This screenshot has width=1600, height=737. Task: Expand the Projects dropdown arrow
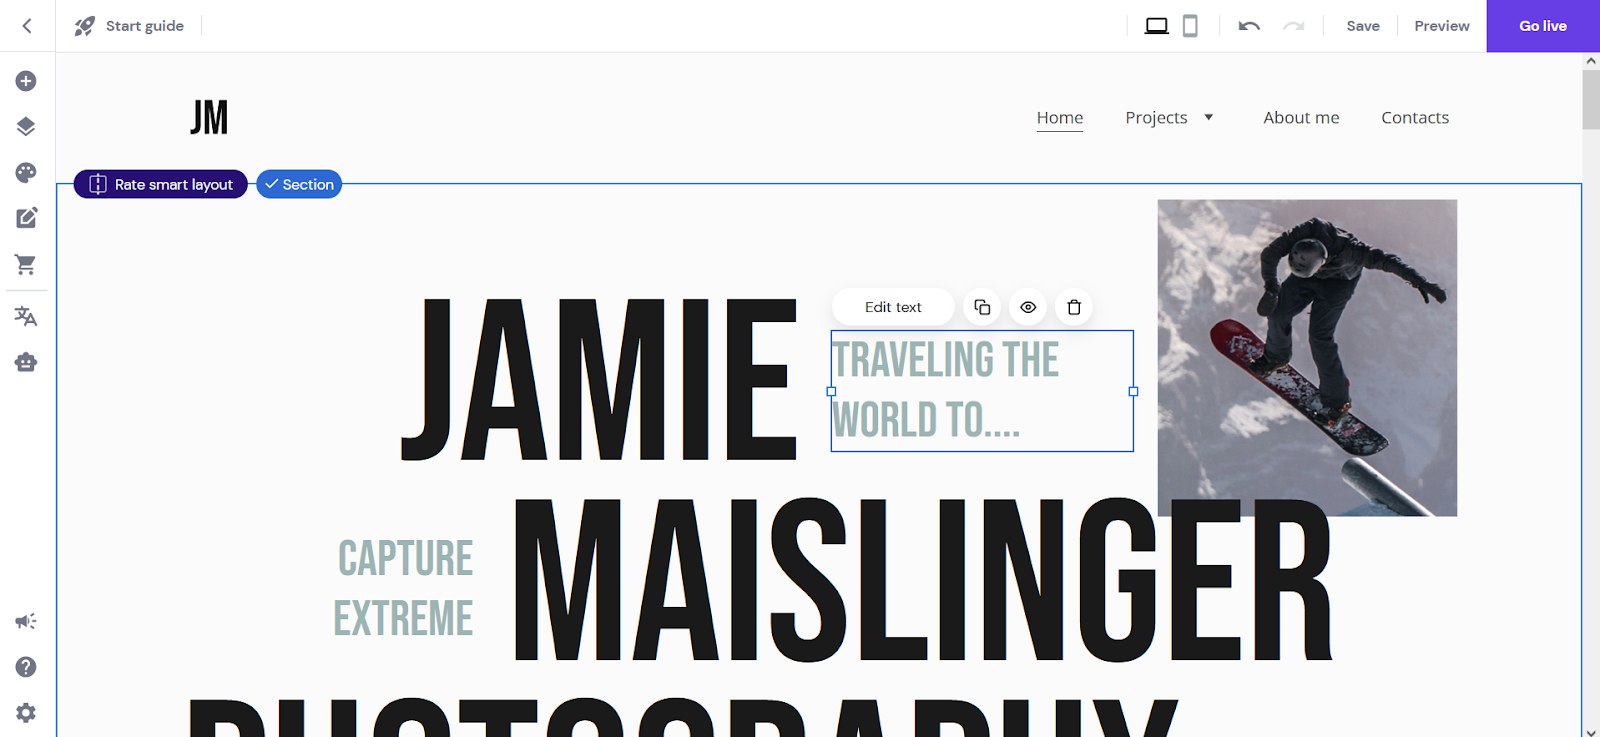[x=1209, y=118]
